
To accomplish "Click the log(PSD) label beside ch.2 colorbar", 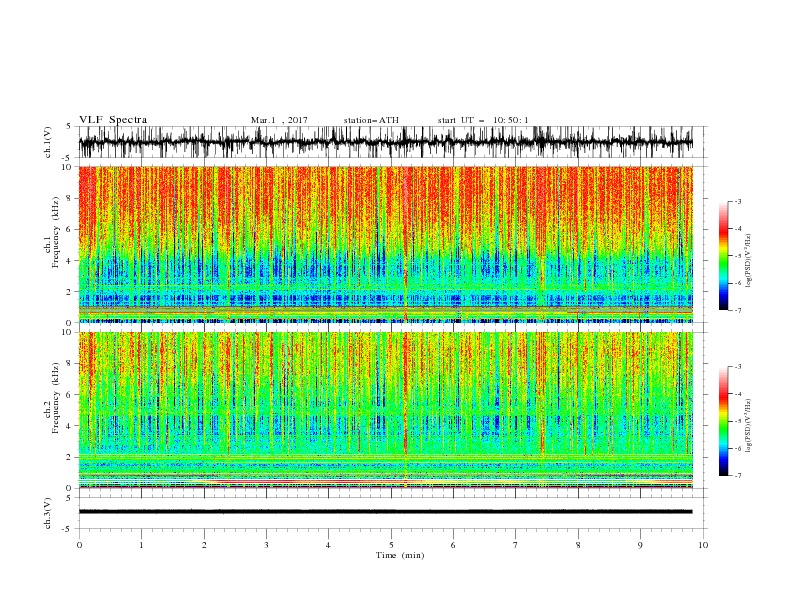I will point(749,425).
